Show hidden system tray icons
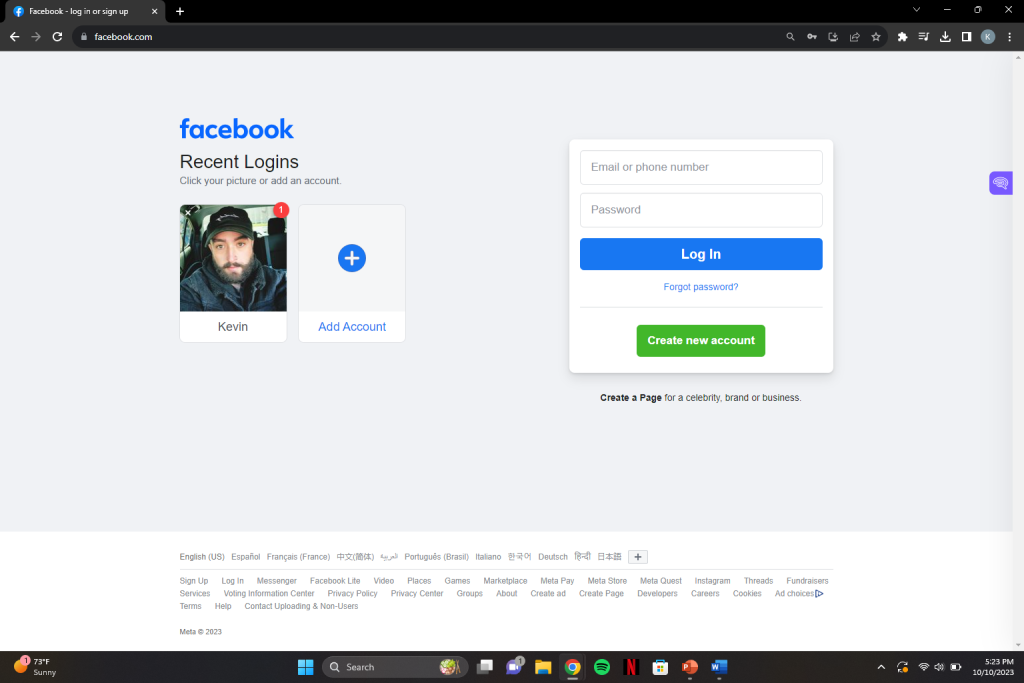This screenshot has width=1024, height=683. point(881,667)
